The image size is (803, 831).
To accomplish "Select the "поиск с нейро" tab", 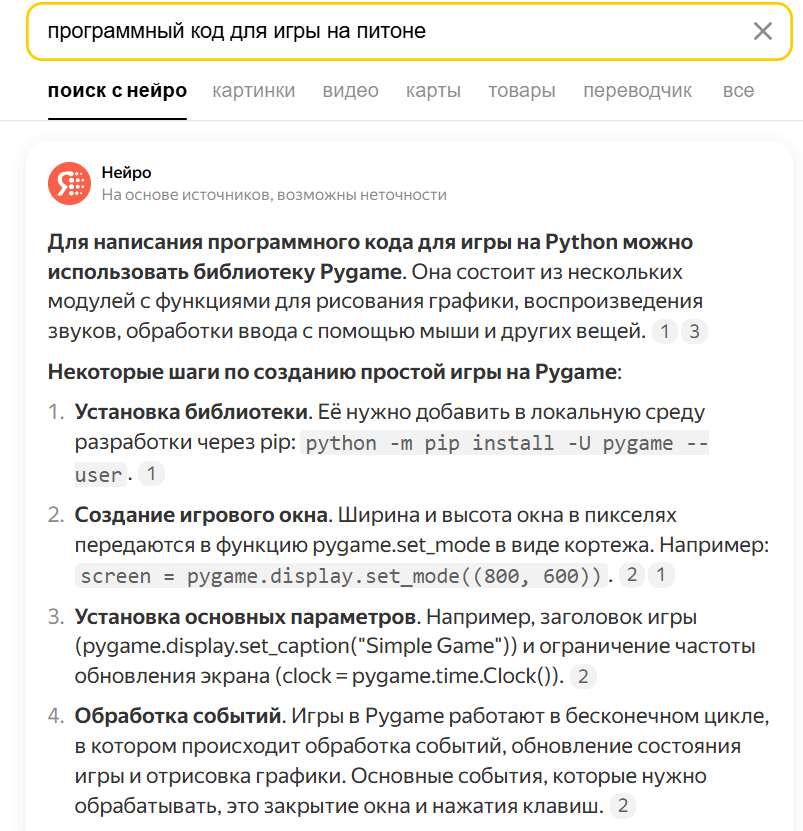I will pyautogui.click(x=117, y=91).
